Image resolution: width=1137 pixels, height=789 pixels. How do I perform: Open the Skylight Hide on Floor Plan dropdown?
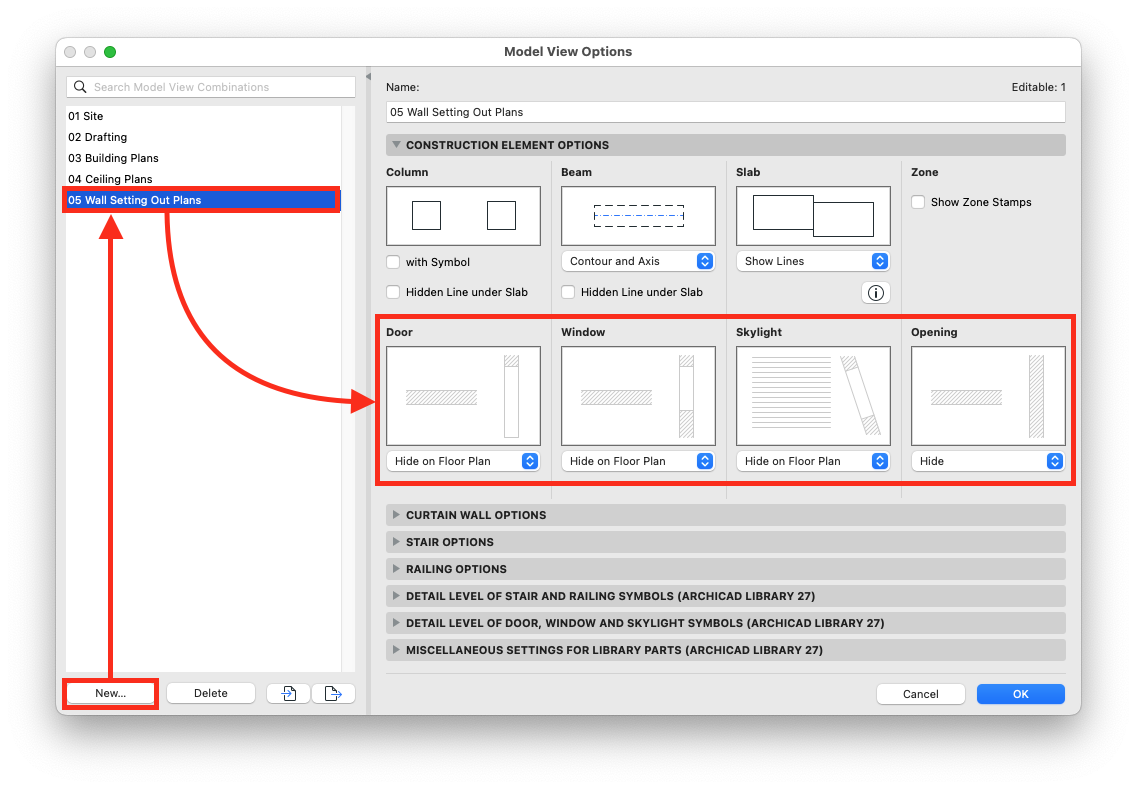813,461
